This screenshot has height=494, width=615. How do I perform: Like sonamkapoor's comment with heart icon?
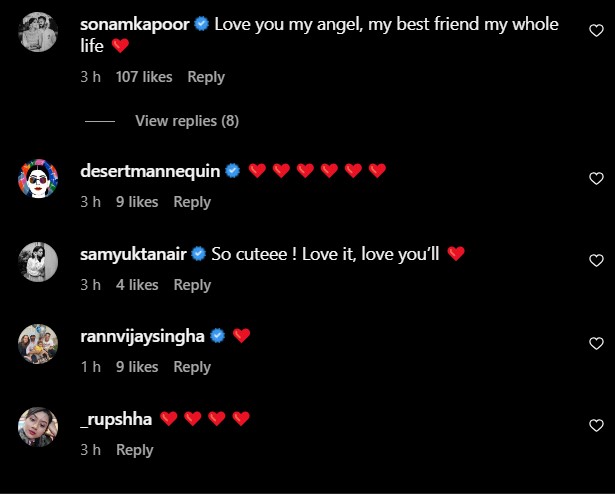tap(597, 31)
